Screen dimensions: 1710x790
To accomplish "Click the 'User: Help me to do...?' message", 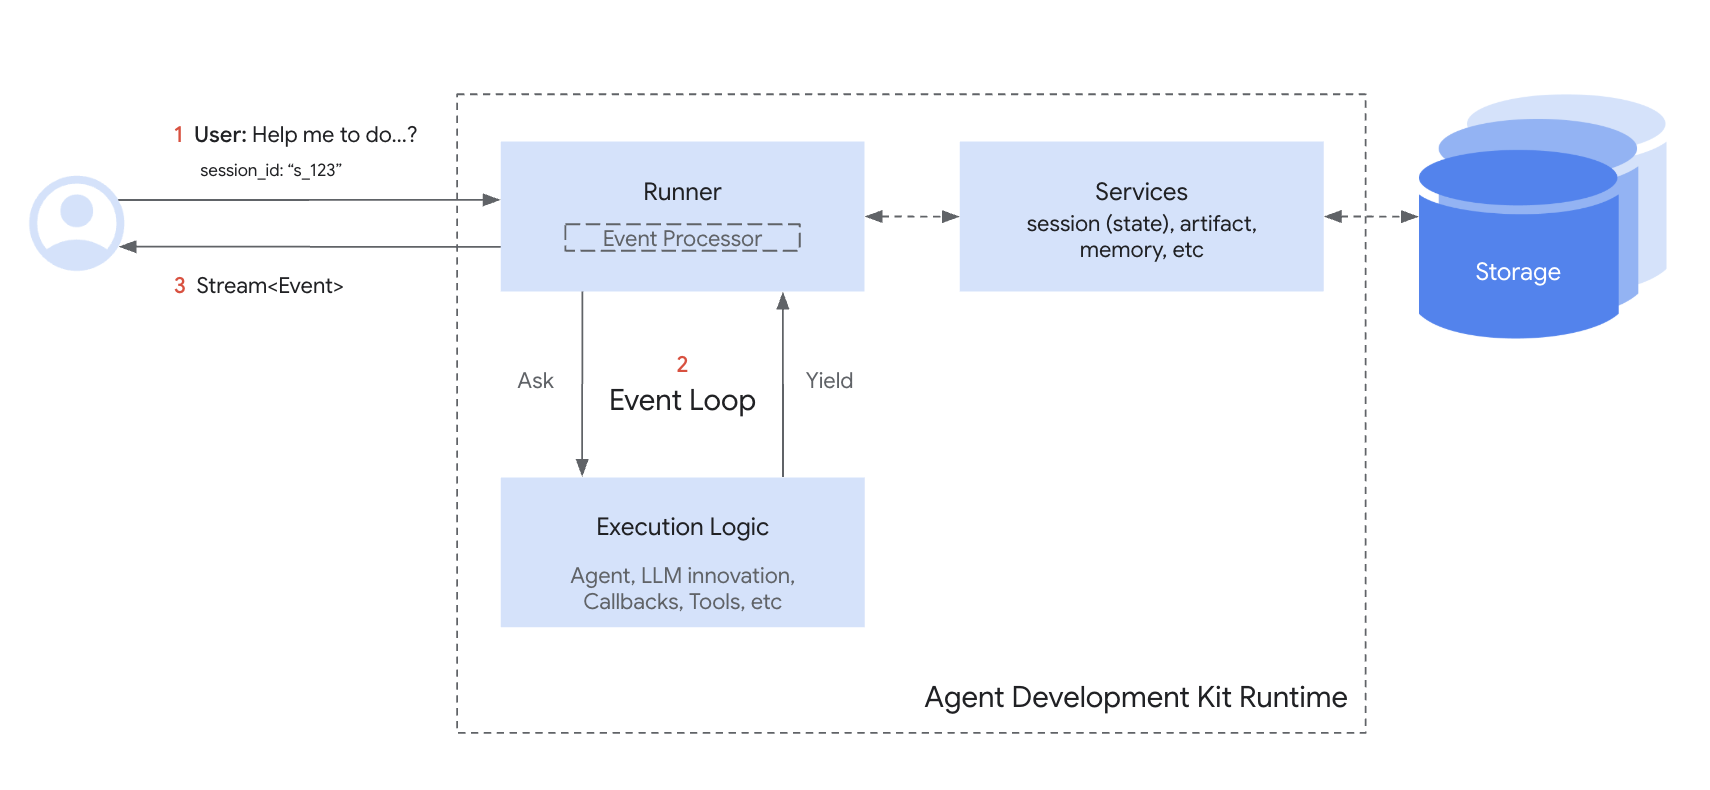I will coord(305,135).
